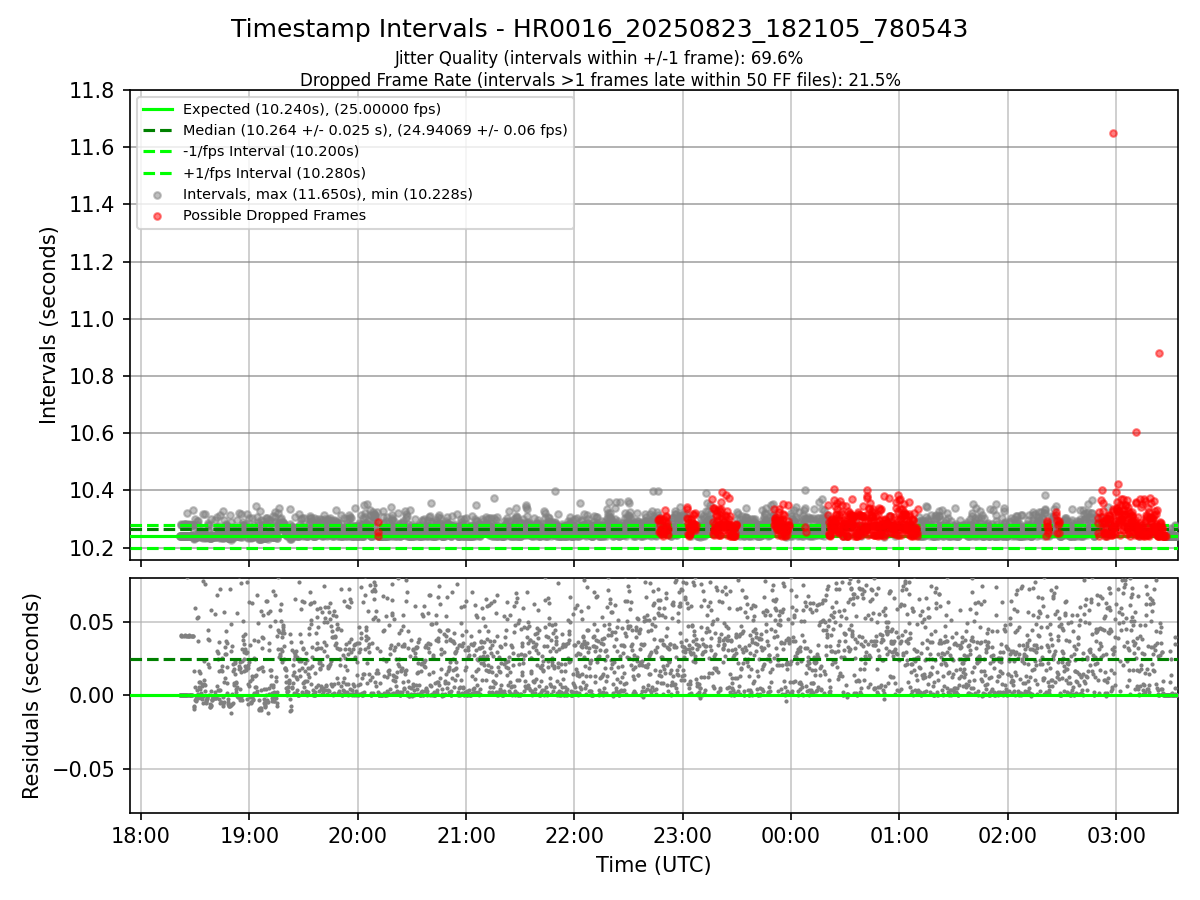Click the plot title 'Timestamp Intervals - HR0016_20250823_182105_780543'
The image size is (1200, 900).
pos(599,29)
